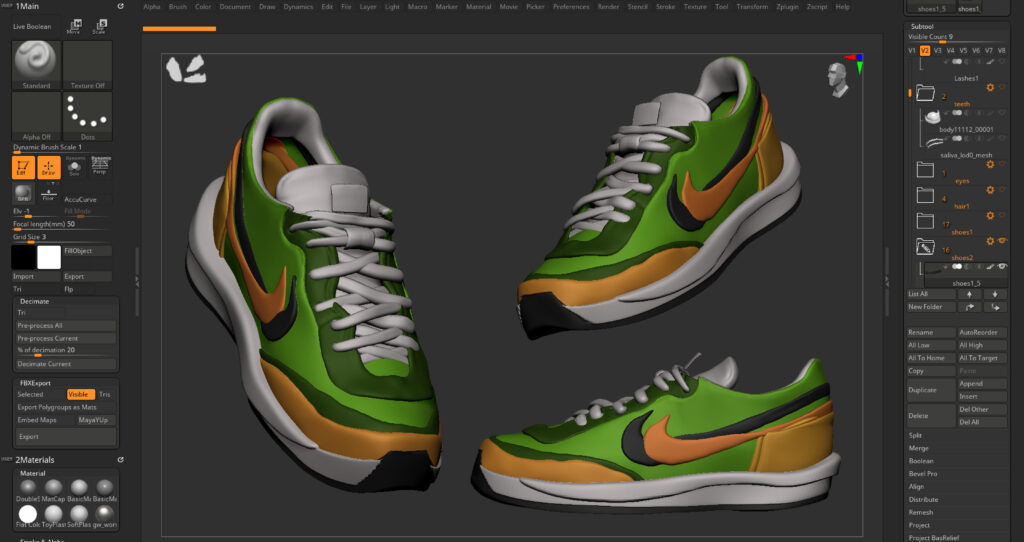The image size is (1024, 542).
Task: Expand the hair1 folder
Action: [x=925, y=195]
